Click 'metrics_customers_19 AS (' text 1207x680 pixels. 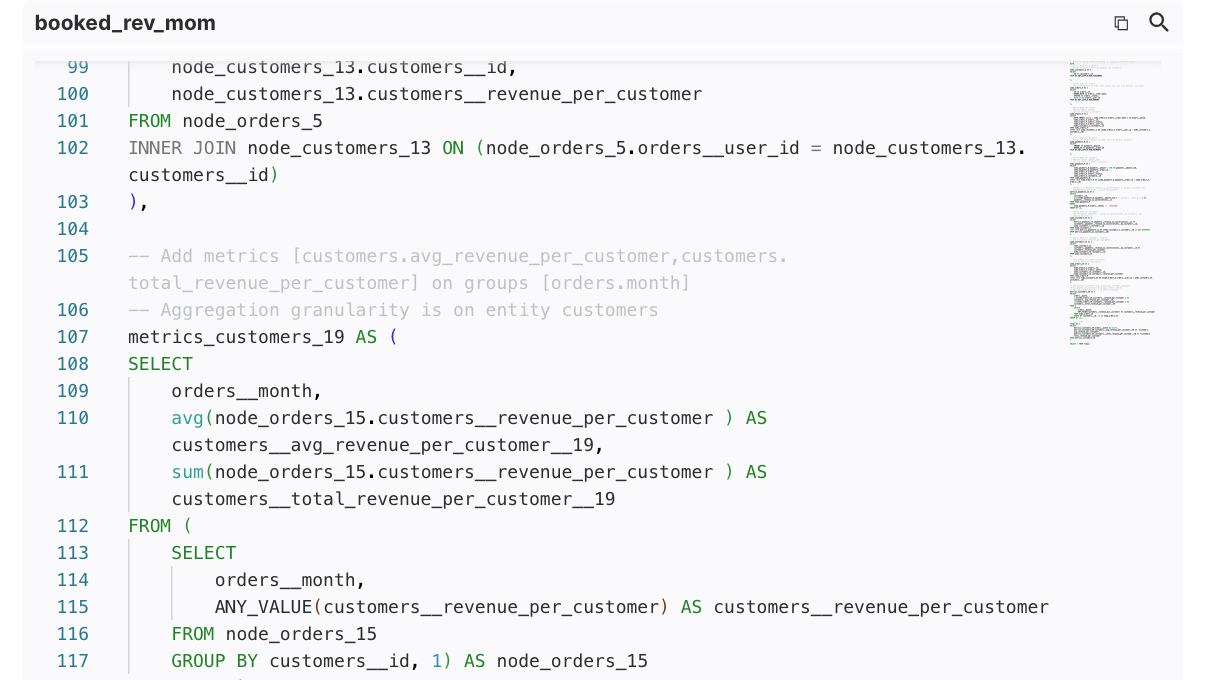[263, 337]
